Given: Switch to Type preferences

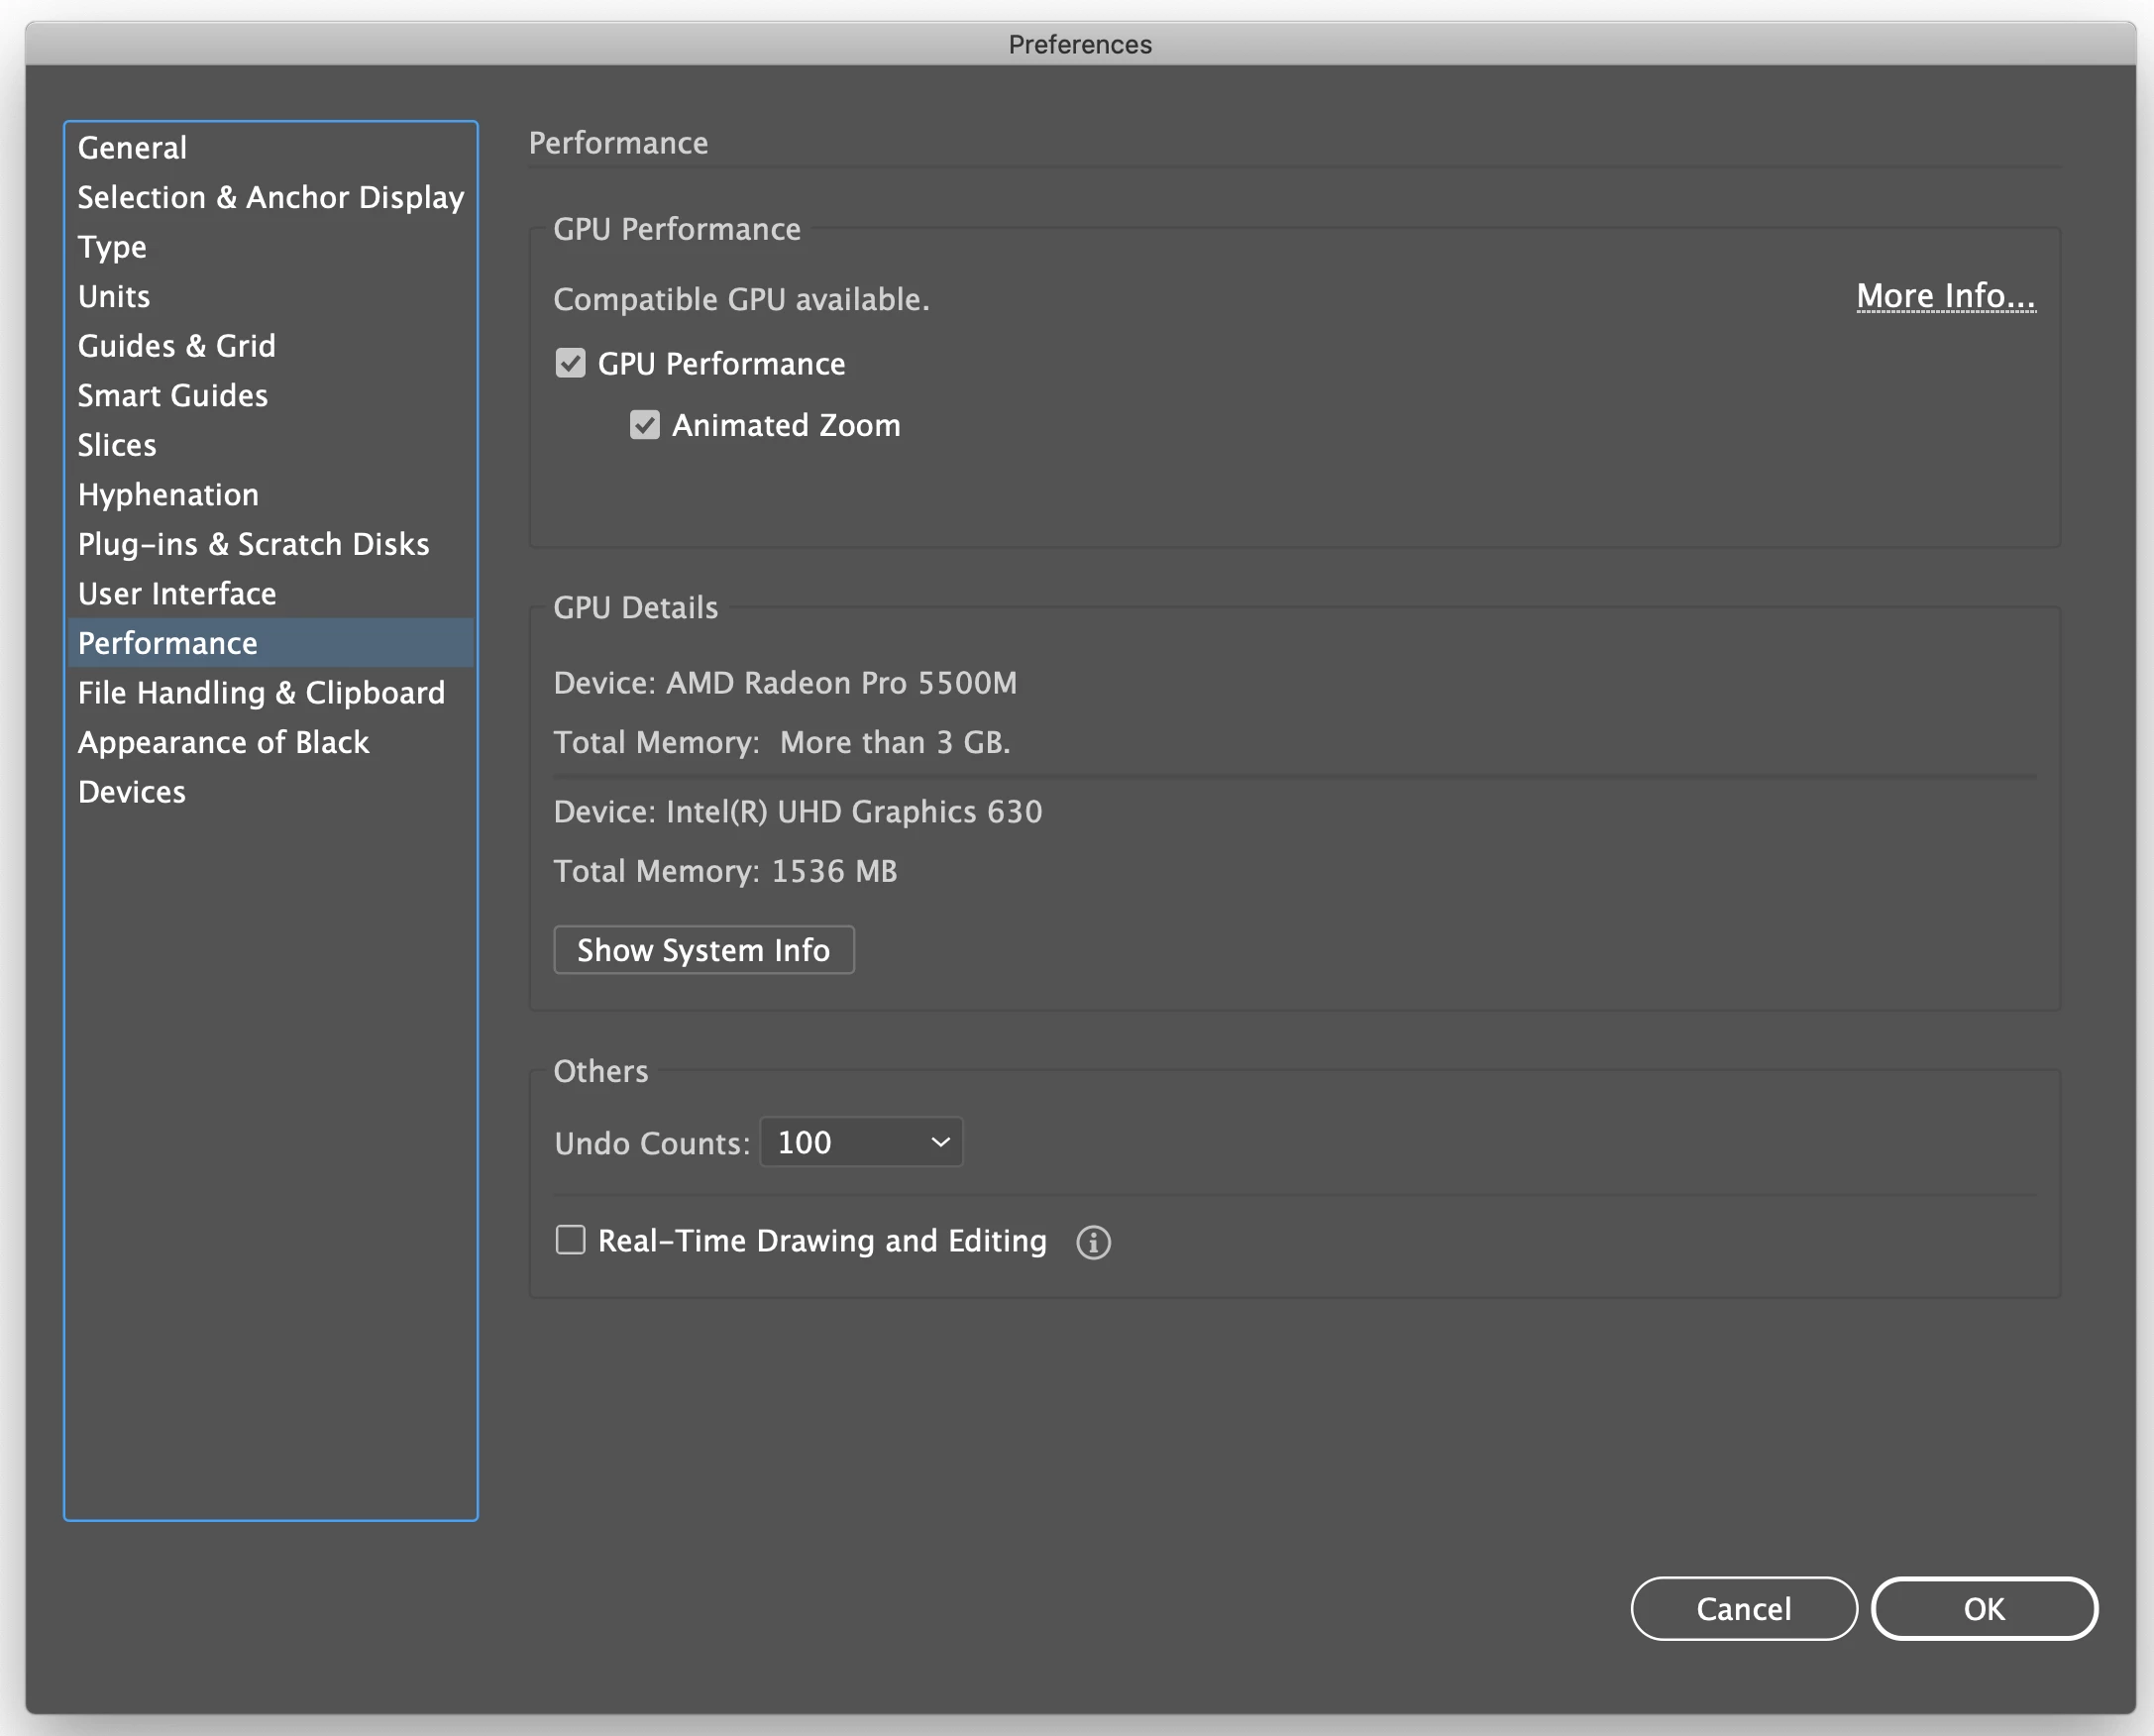Looking at the screenshot, I should [x=112, y=247].
